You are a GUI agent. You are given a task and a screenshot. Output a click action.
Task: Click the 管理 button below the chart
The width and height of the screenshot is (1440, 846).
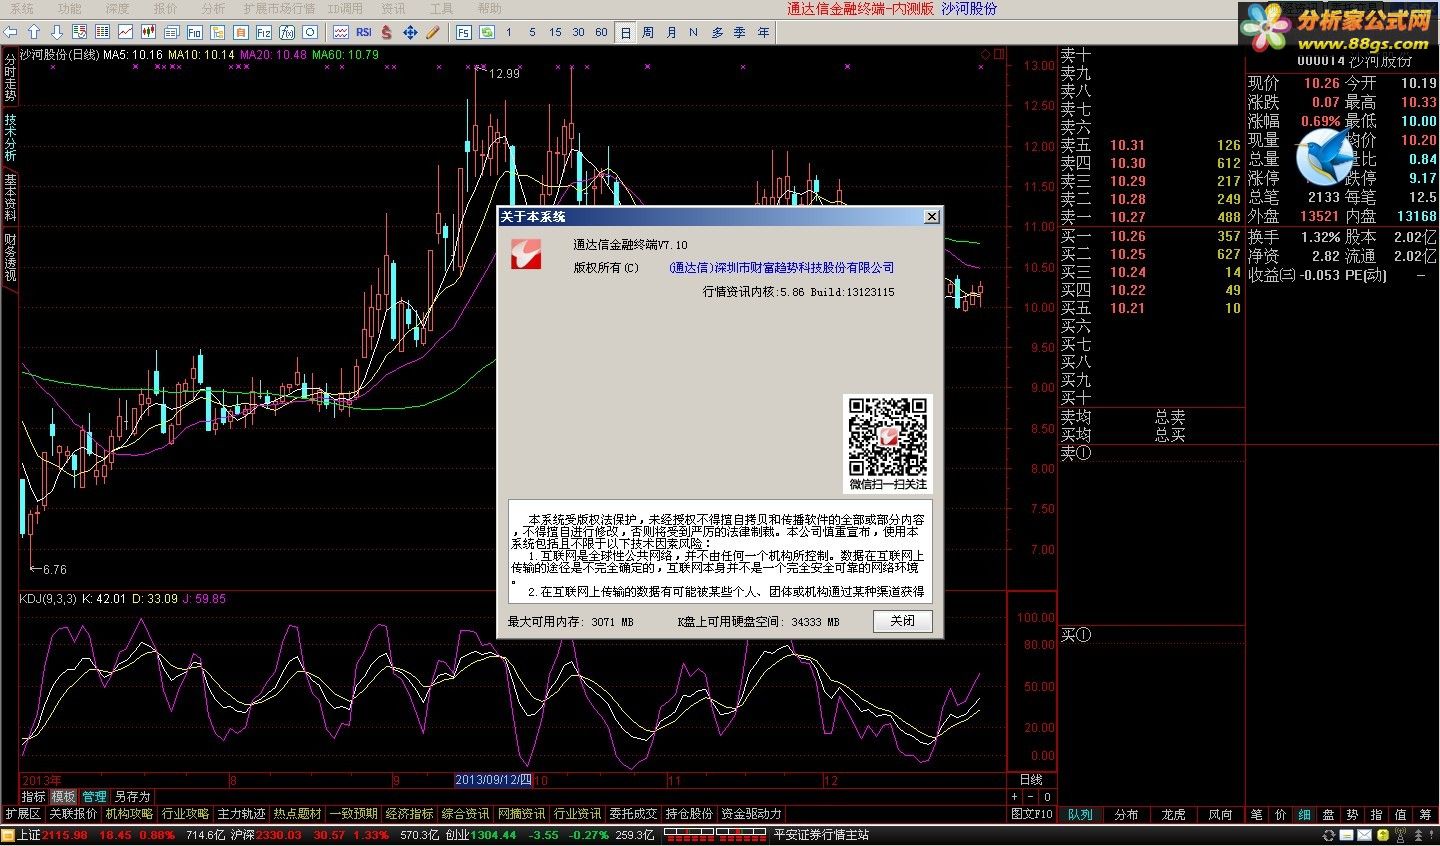click(94, 797)
